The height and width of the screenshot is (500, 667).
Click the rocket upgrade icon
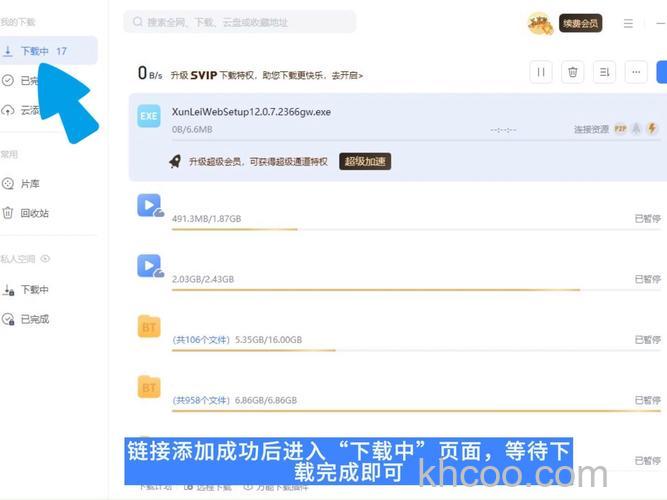pyautogui.click(x=175, y=161)
